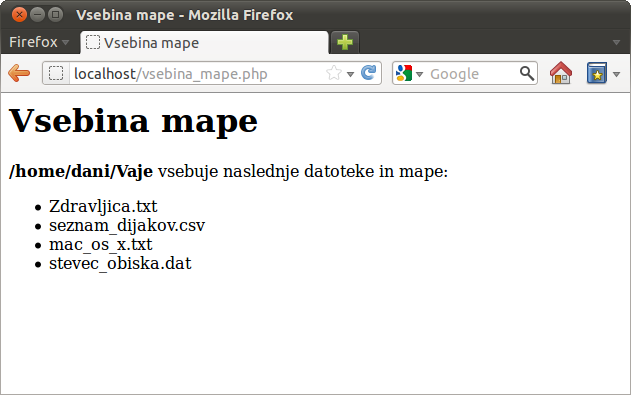Image resolution: width=631 pixels, height=395 pixels.
Task: Click the window title text
Action: tap(185, 15)
